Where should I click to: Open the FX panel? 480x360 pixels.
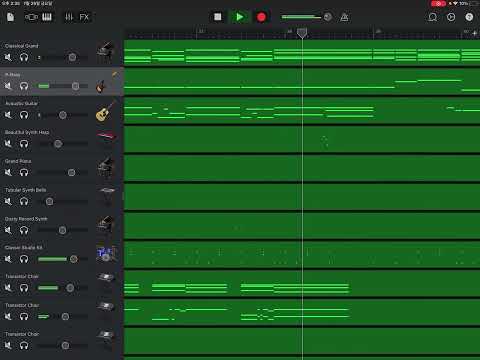point(84,17)
